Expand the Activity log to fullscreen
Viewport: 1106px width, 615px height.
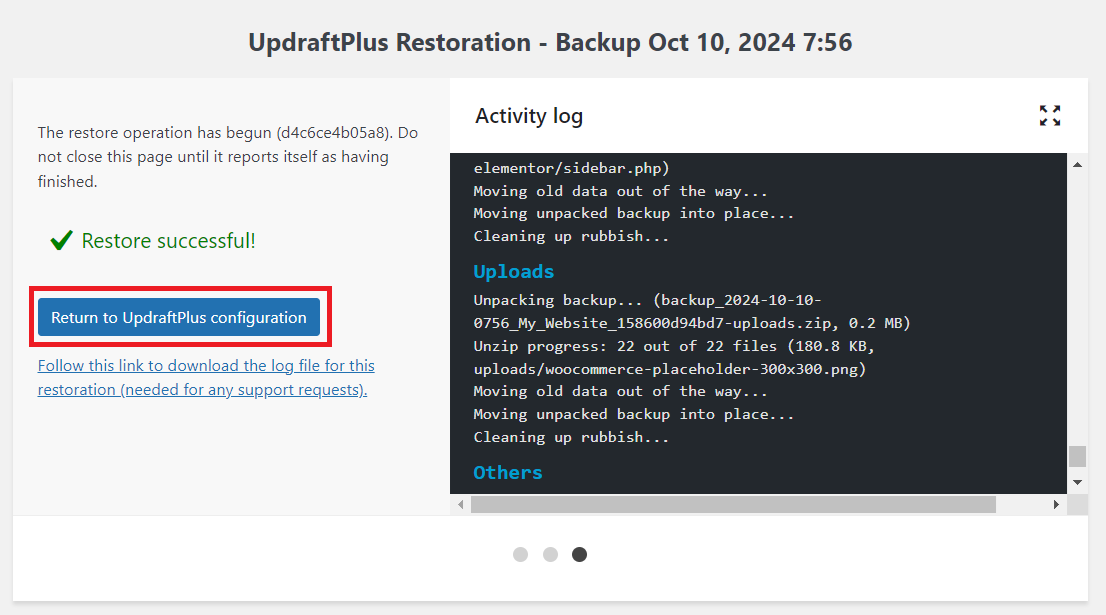pos(1050,116)
